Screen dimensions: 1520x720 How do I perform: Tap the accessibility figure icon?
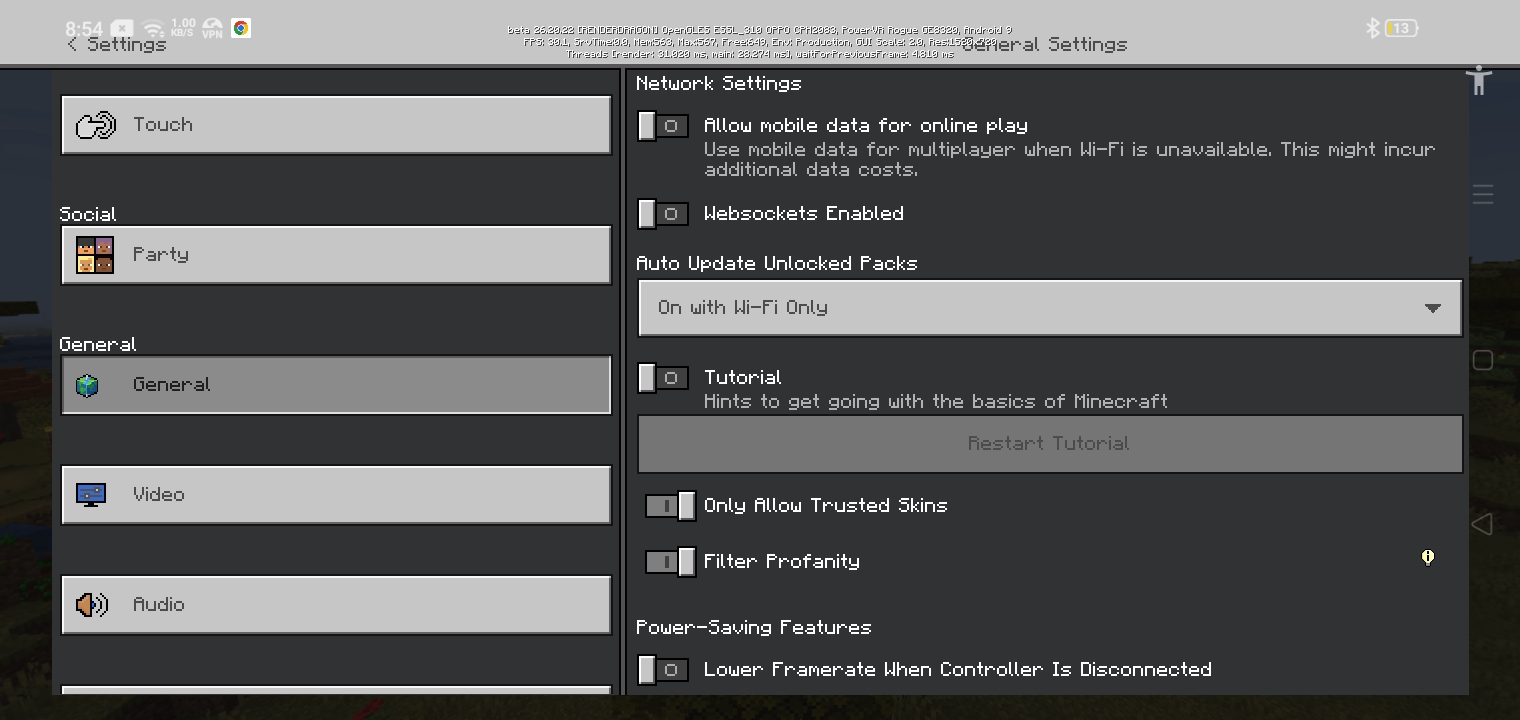(1479, 80)
